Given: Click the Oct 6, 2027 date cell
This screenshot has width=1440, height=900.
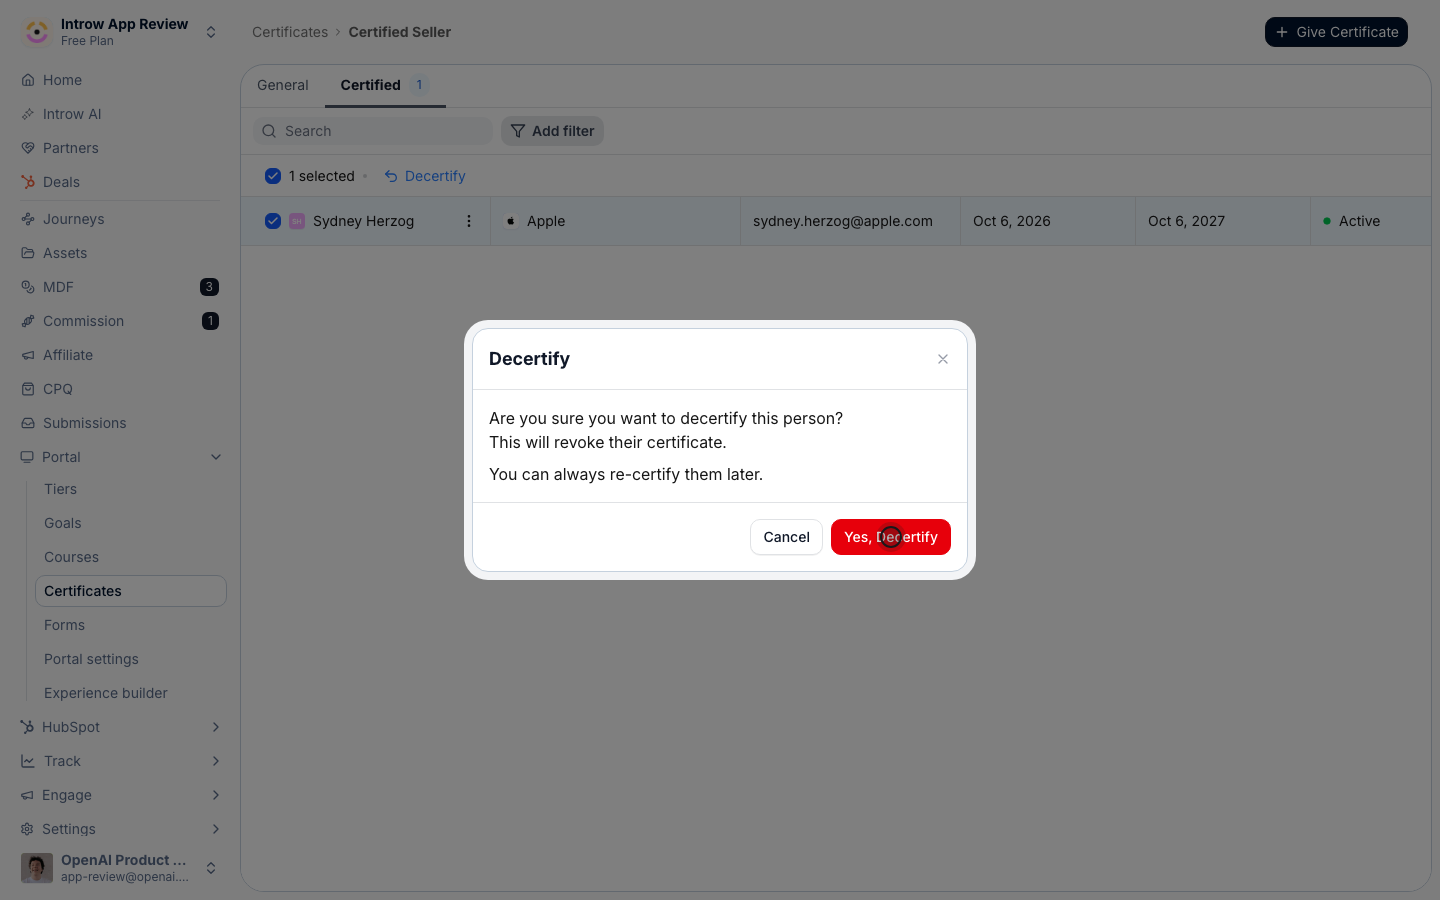Looking at the screenshot, I should pos(1223,221).
